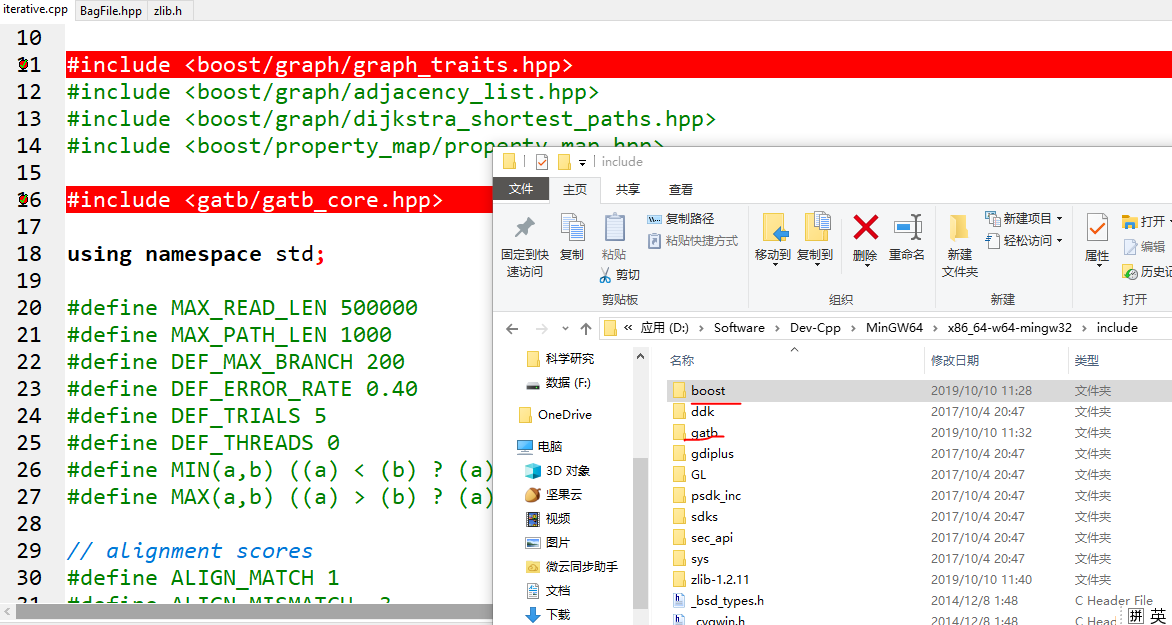Click the 粘贴 clipboard icon
This screenshot has width=1172, height=625.
pos(614,228)
